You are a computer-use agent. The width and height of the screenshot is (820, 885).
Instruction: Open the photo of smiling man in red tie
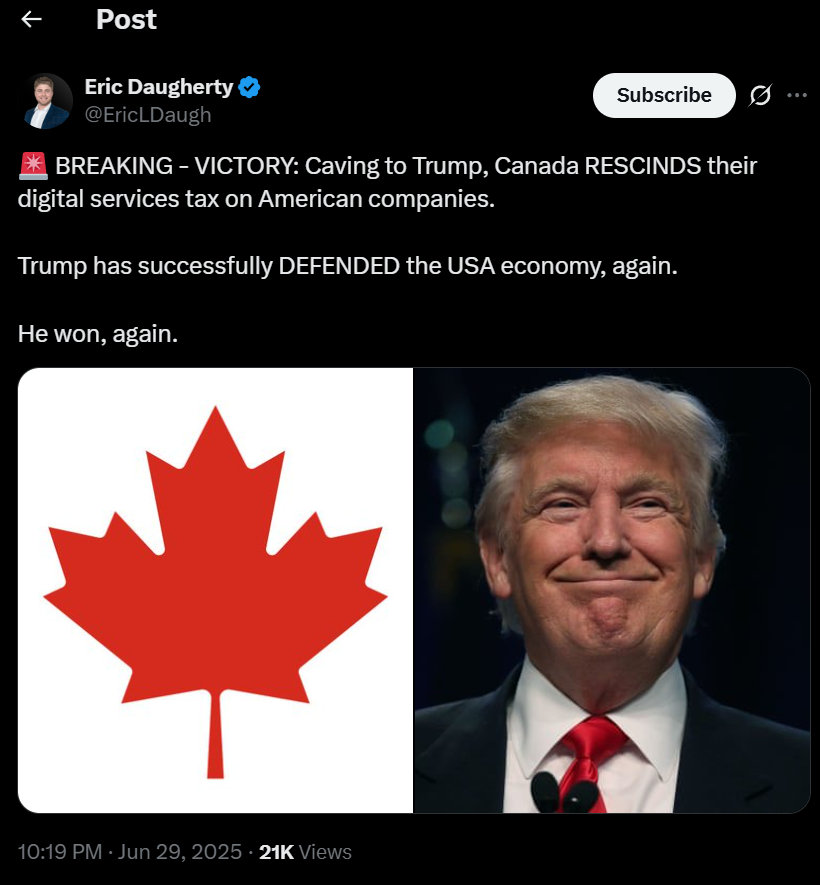point(612,590)
